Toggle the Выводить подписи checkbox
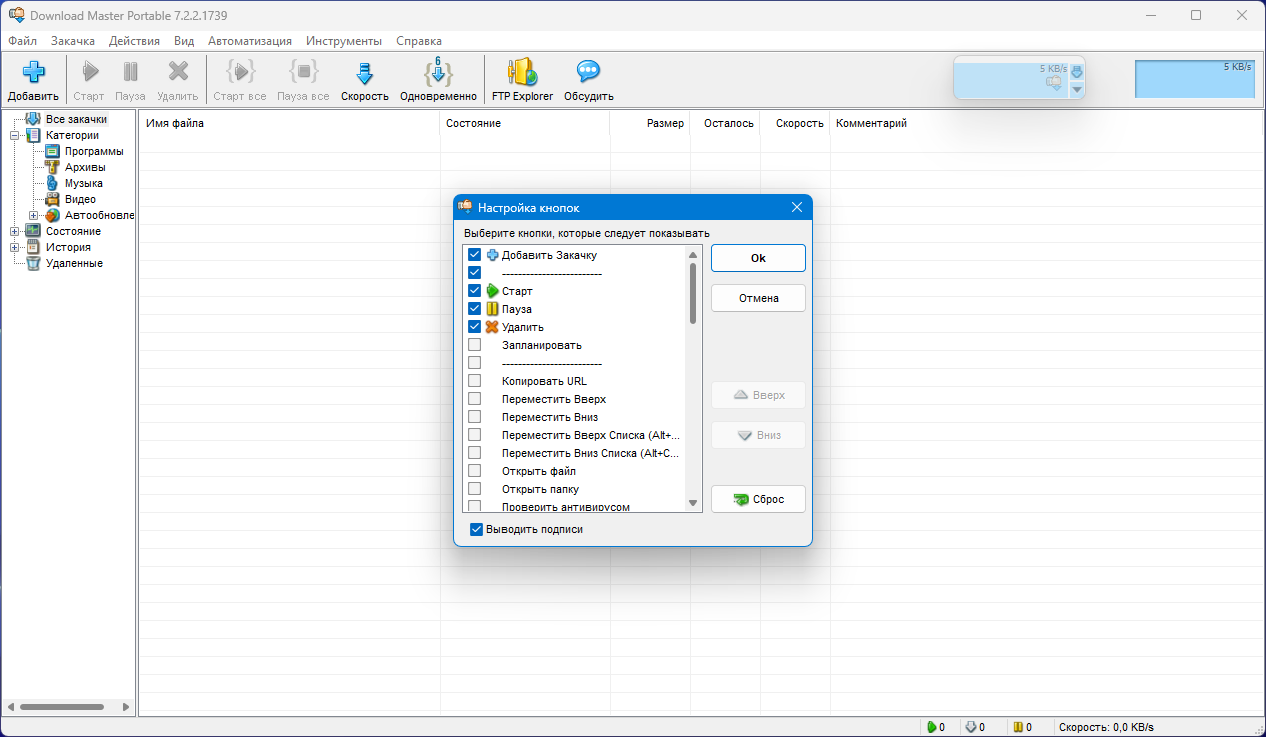 (477, 529)
